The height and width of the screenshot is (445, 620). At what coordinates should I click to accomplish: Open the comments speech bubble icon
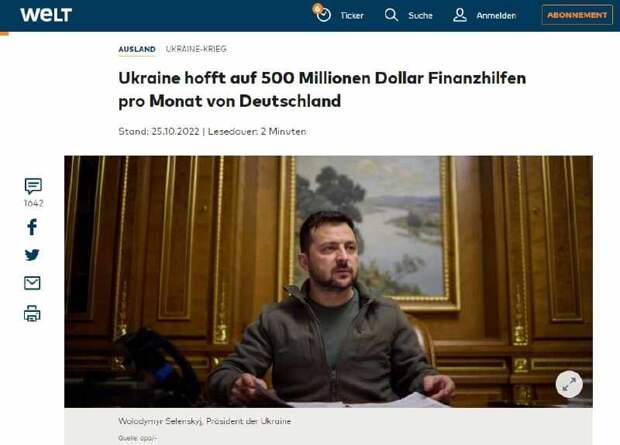click(x=33, y=186)
